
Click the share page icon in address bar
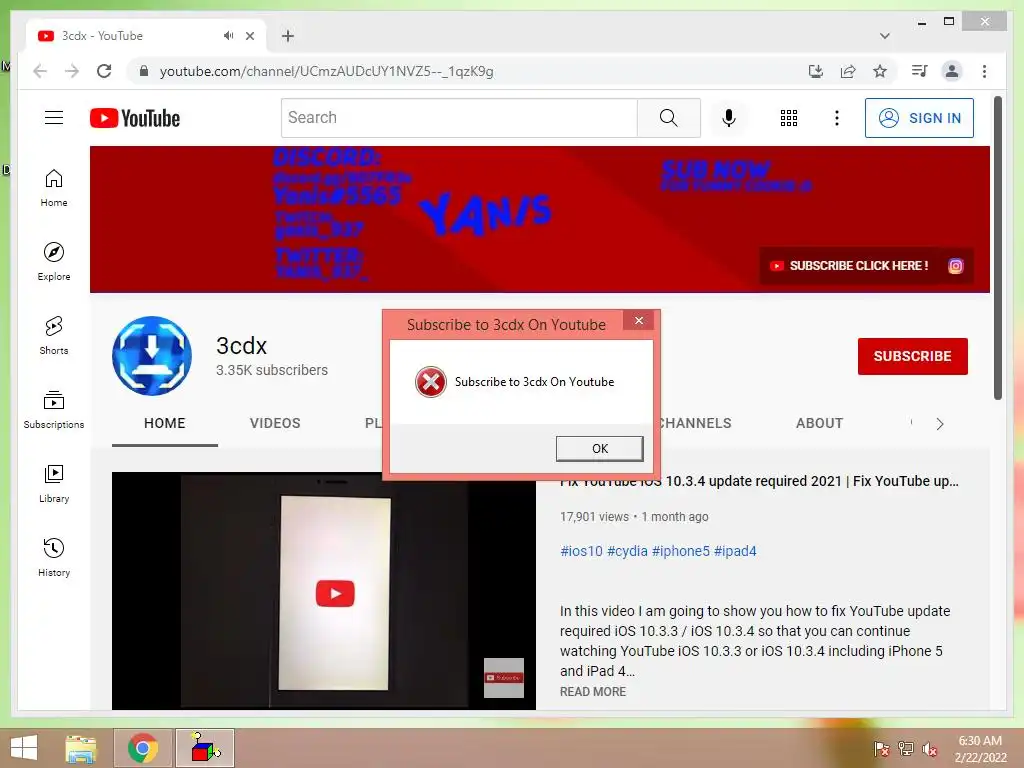click(x=848, y=71)
